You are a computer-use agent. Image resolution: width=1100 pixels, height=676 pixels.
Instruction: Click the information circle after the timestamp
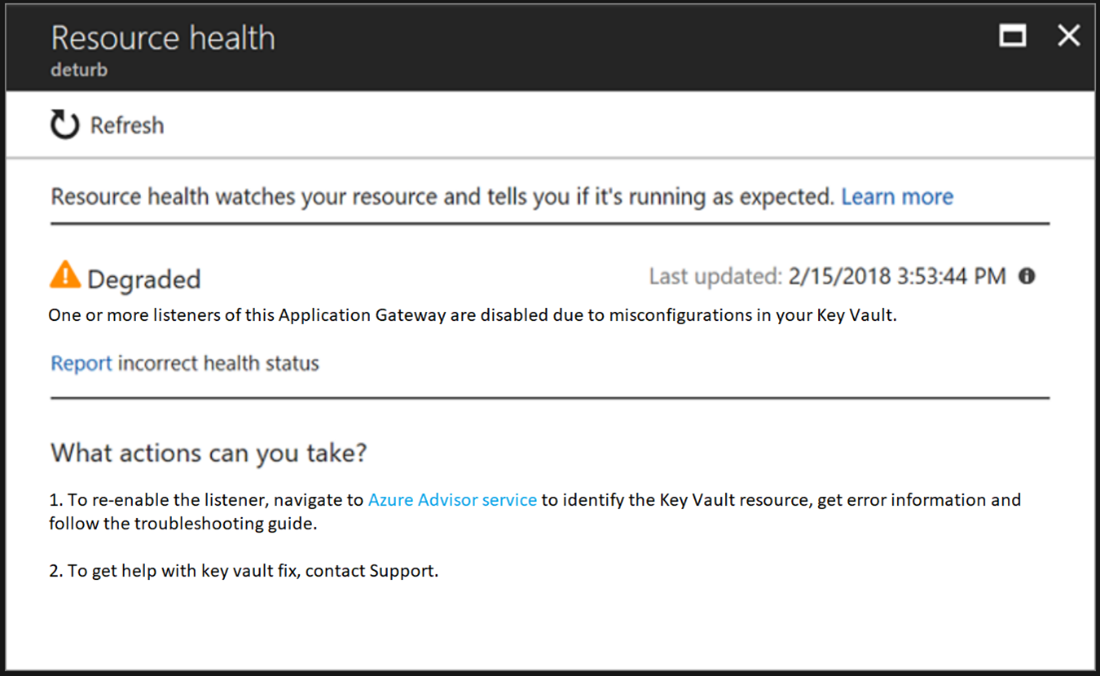pyautogui.click(x=1025, y=276)
